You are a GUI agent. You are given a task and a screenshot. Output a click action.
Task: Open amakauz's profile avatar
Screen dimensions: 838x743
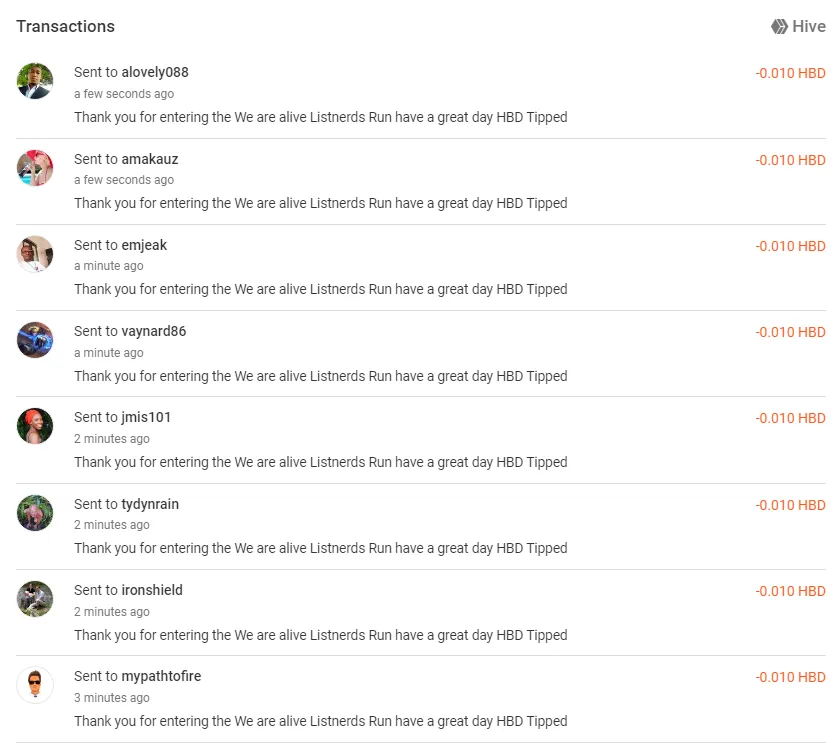pos(35,168)
